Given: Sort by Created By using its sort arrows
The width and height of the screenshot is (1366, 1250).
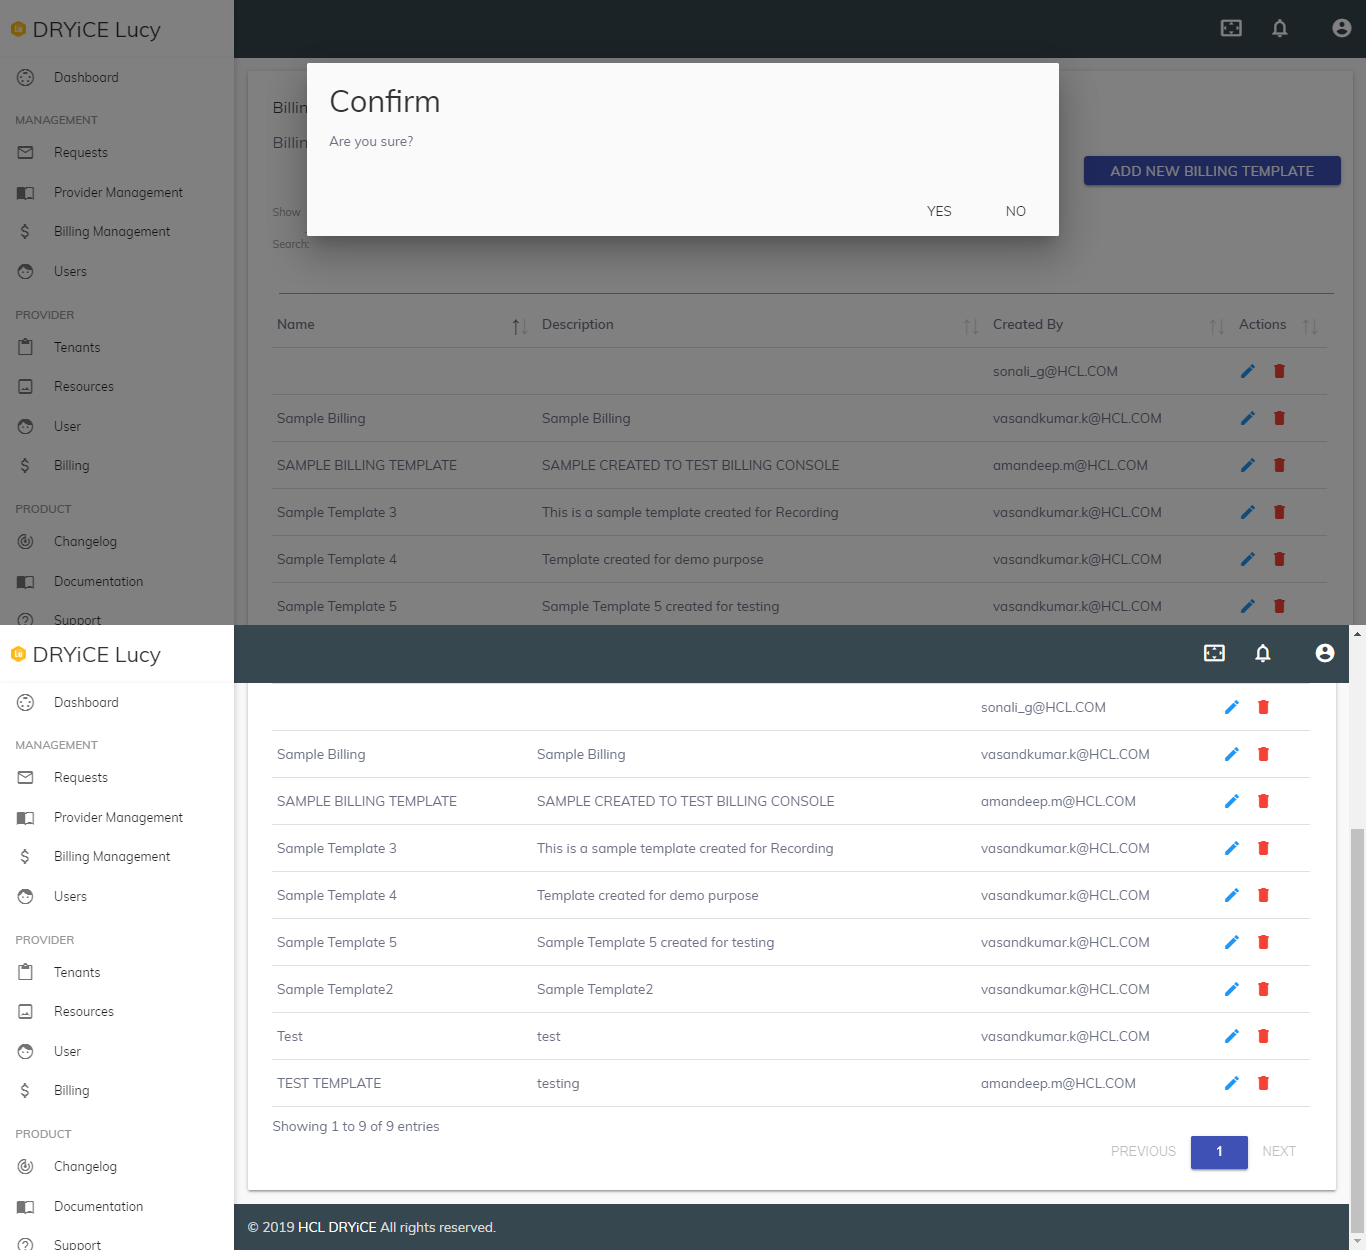Looking at the screenshot, I should [x=1216, y=326].
